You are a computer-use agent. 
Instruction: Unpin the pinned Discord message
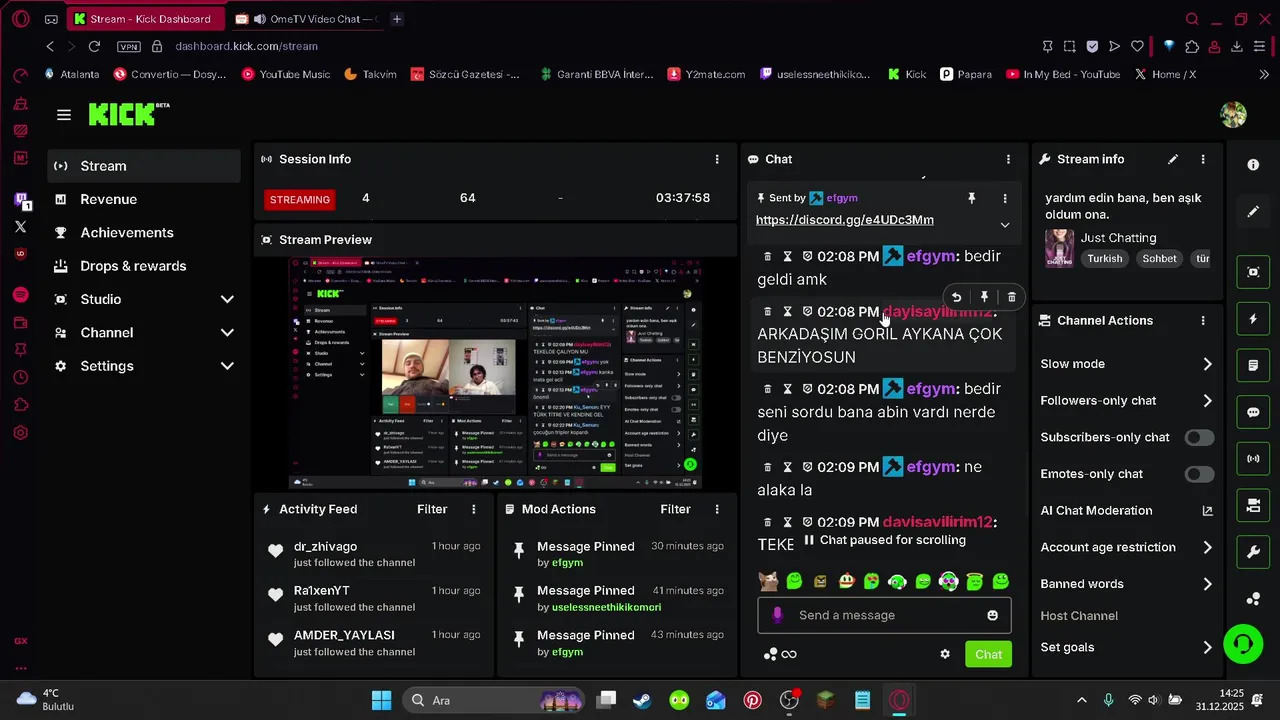(971, 198)
